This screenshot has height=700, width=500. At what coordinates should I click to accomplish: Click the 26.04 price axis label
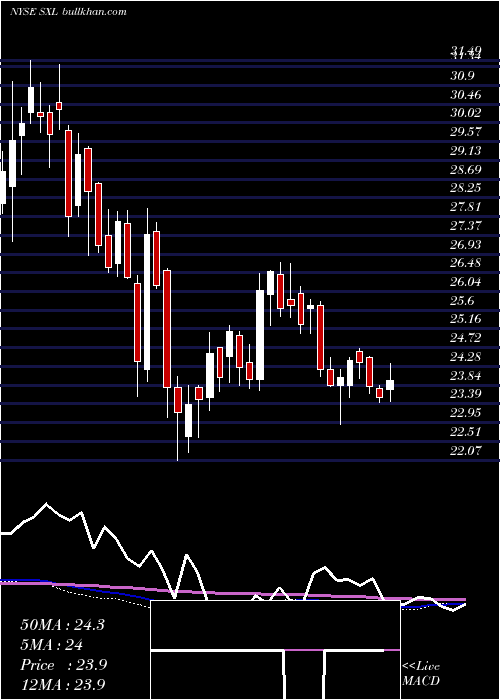[466, 282]
